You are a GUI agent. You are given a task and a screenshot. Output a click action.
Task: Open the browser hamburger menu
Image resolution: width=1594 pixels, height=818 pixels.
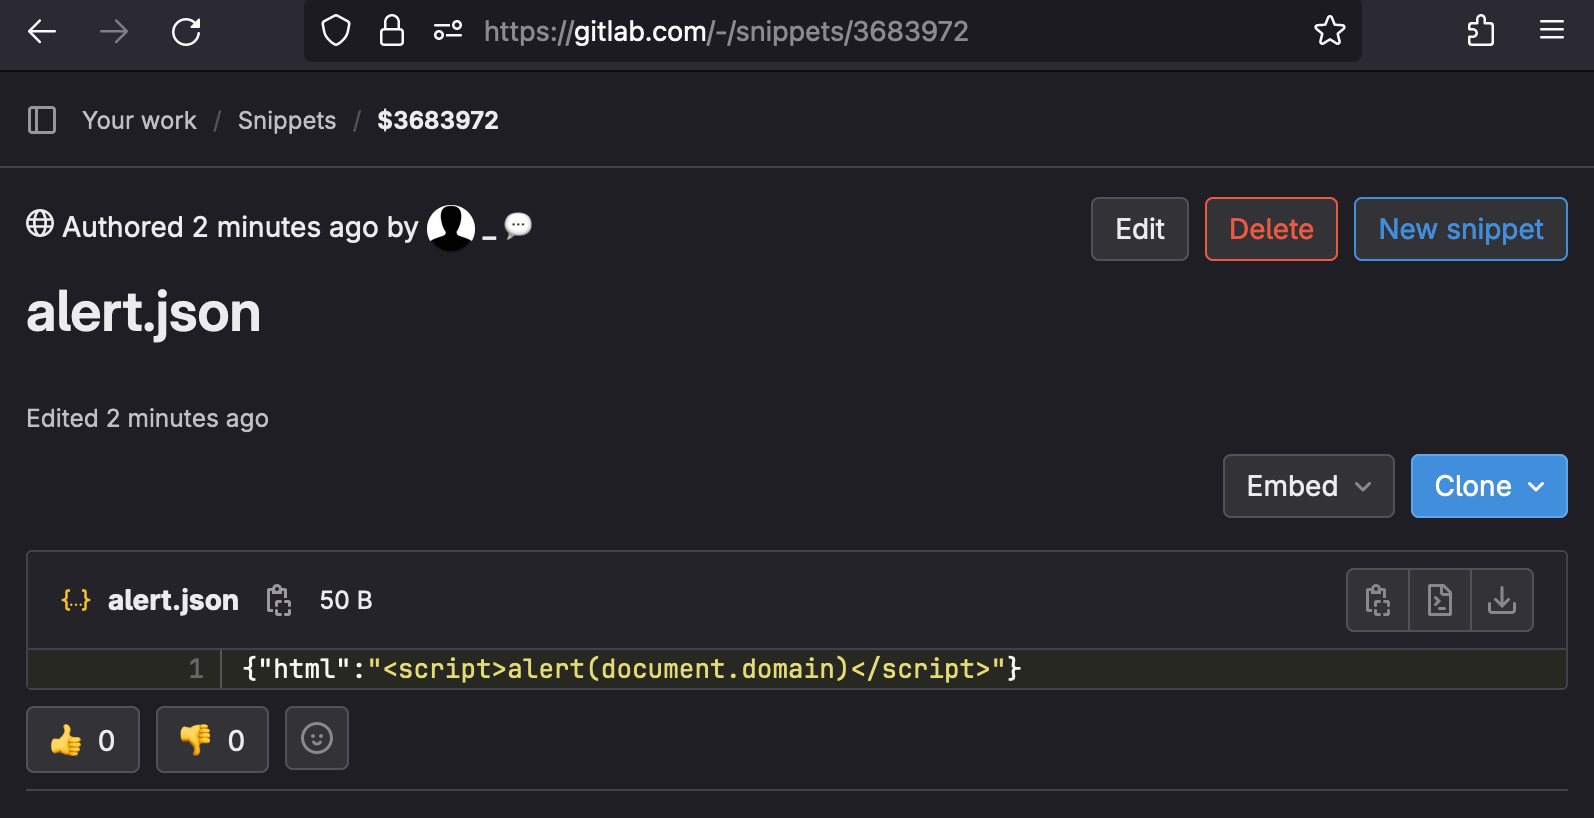1551,31
